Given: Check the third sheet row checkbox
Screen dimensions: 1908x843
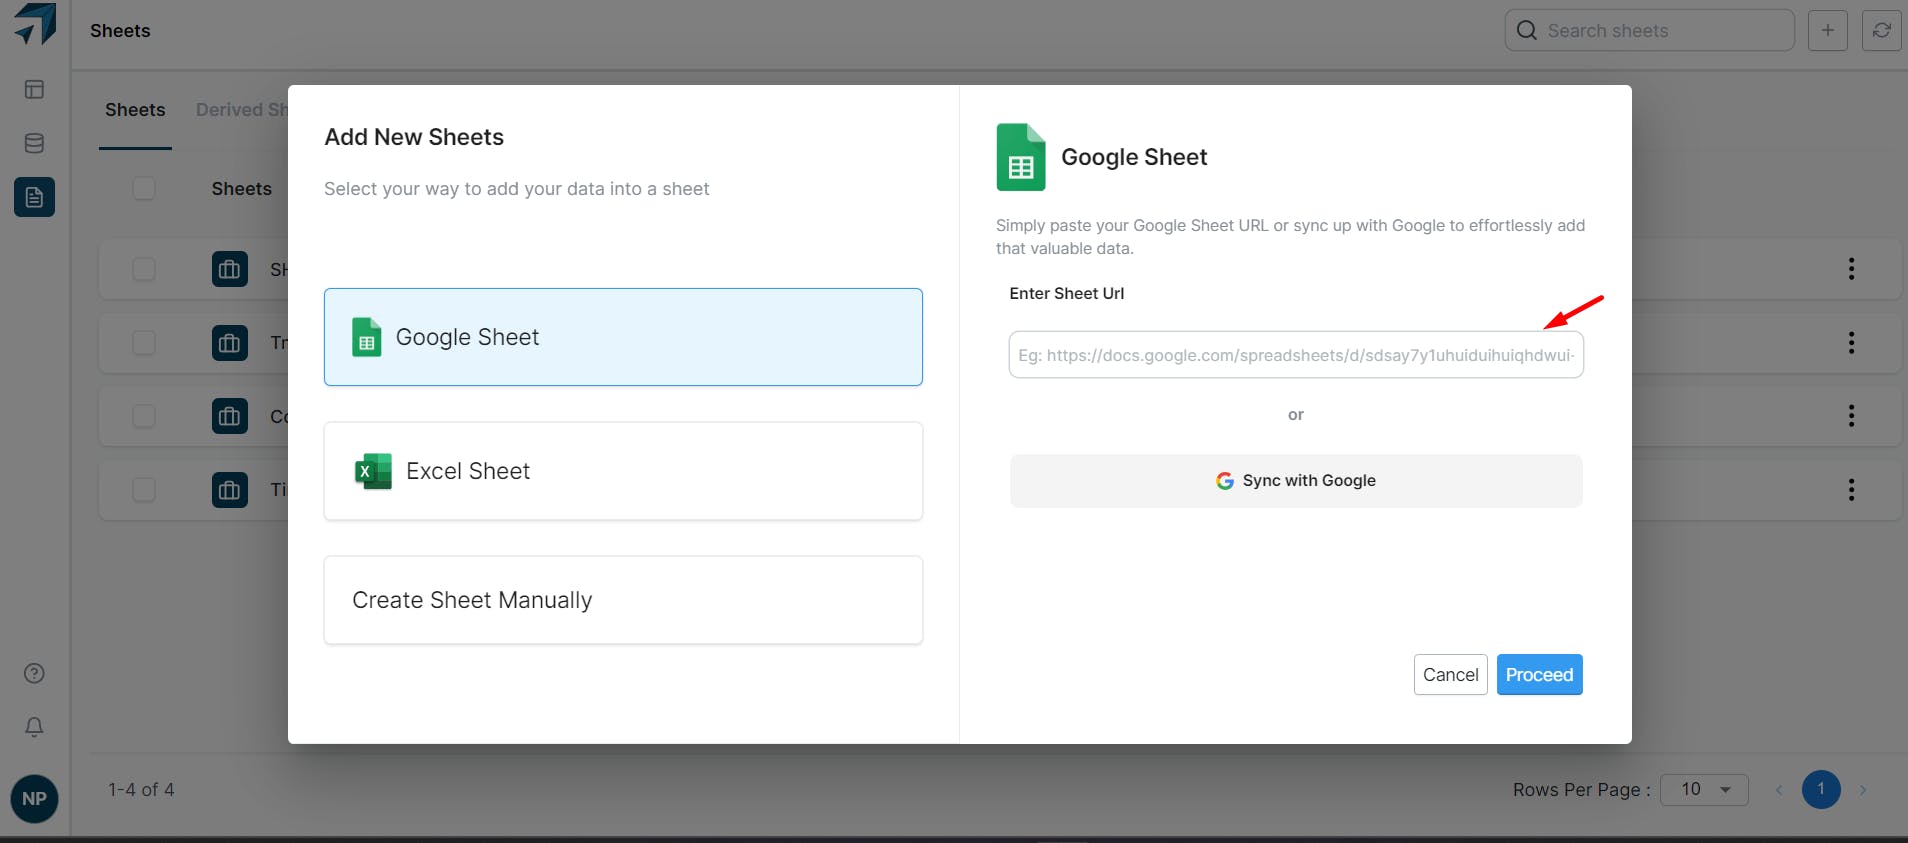Looking at the screenshot, I should (x=144, y=416).
